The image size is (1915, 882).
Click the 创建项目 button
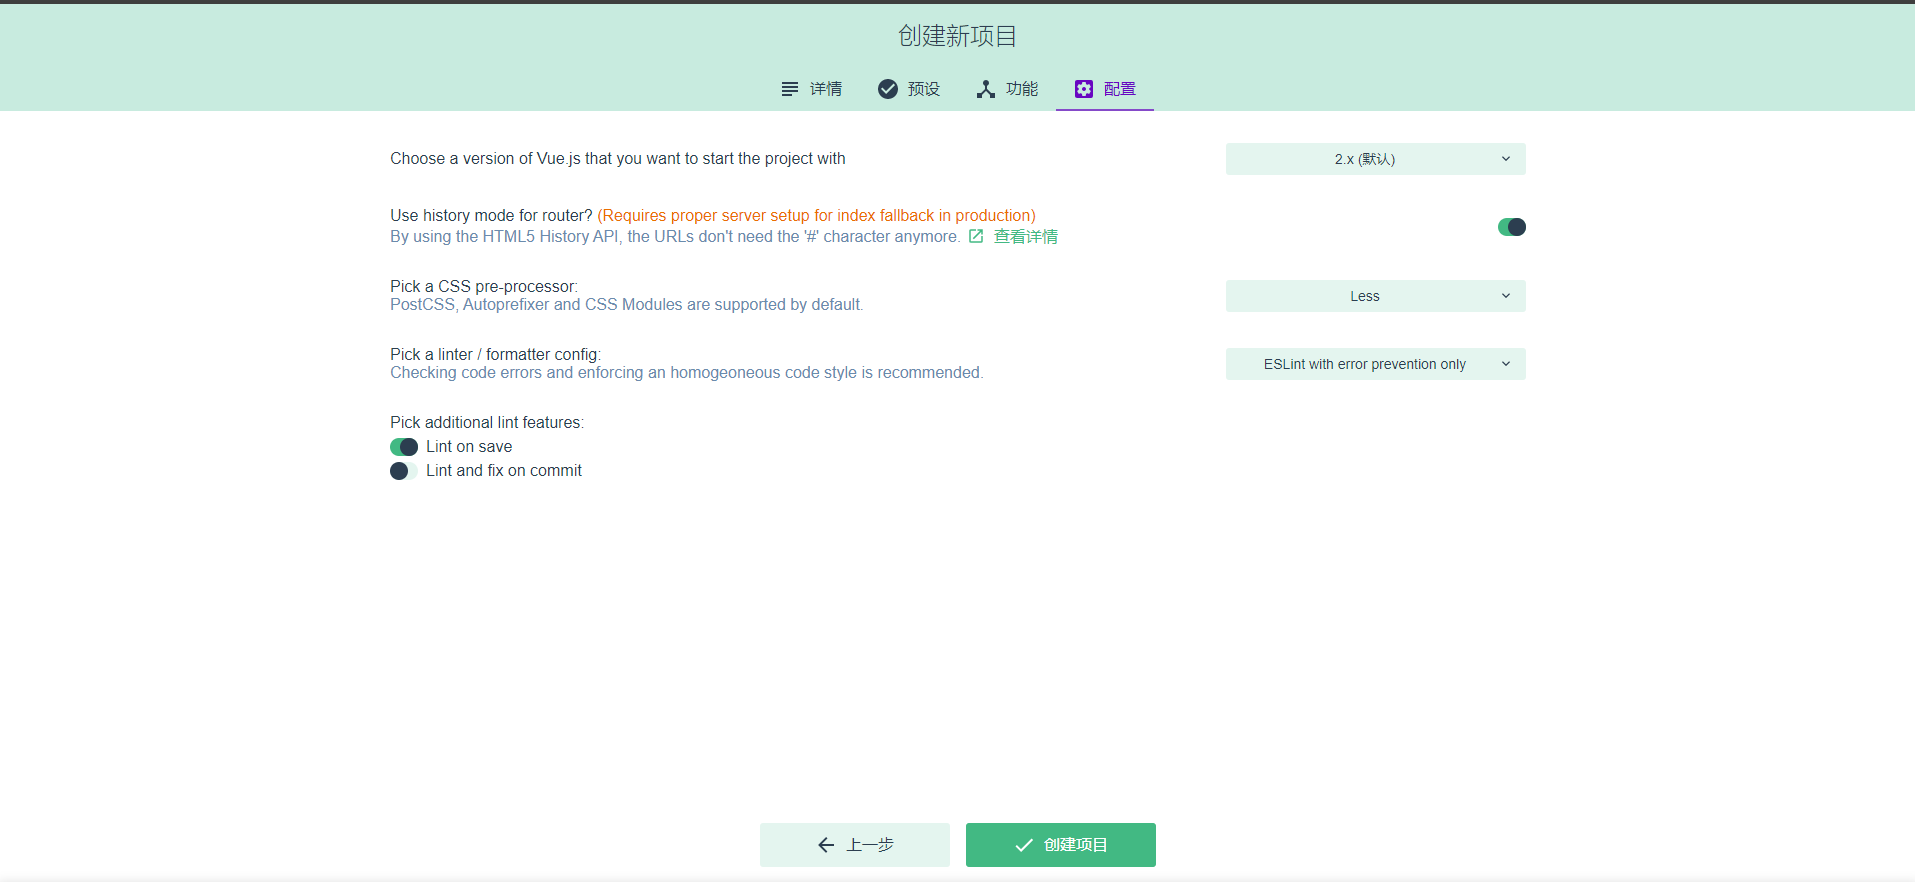click(x=1061, y=845)
